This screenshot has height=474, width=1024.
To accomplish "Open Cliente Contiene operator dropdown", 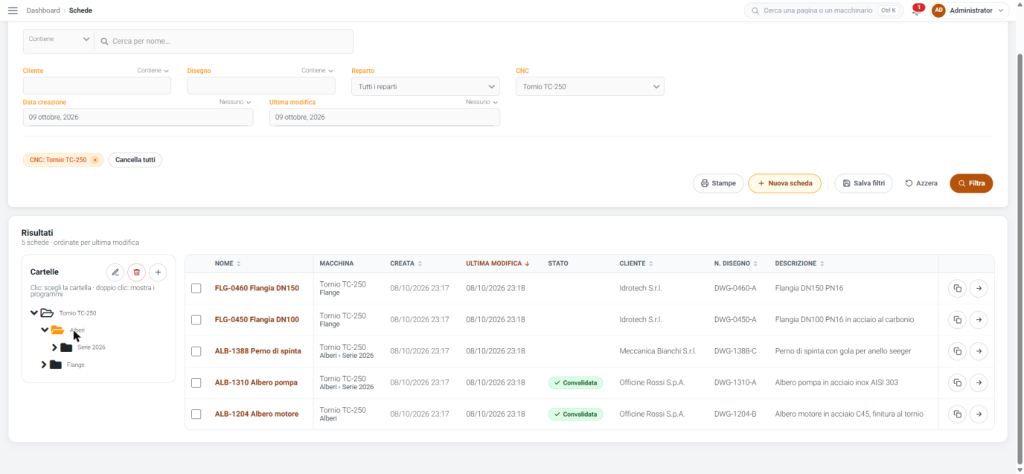I will [153, 71].
